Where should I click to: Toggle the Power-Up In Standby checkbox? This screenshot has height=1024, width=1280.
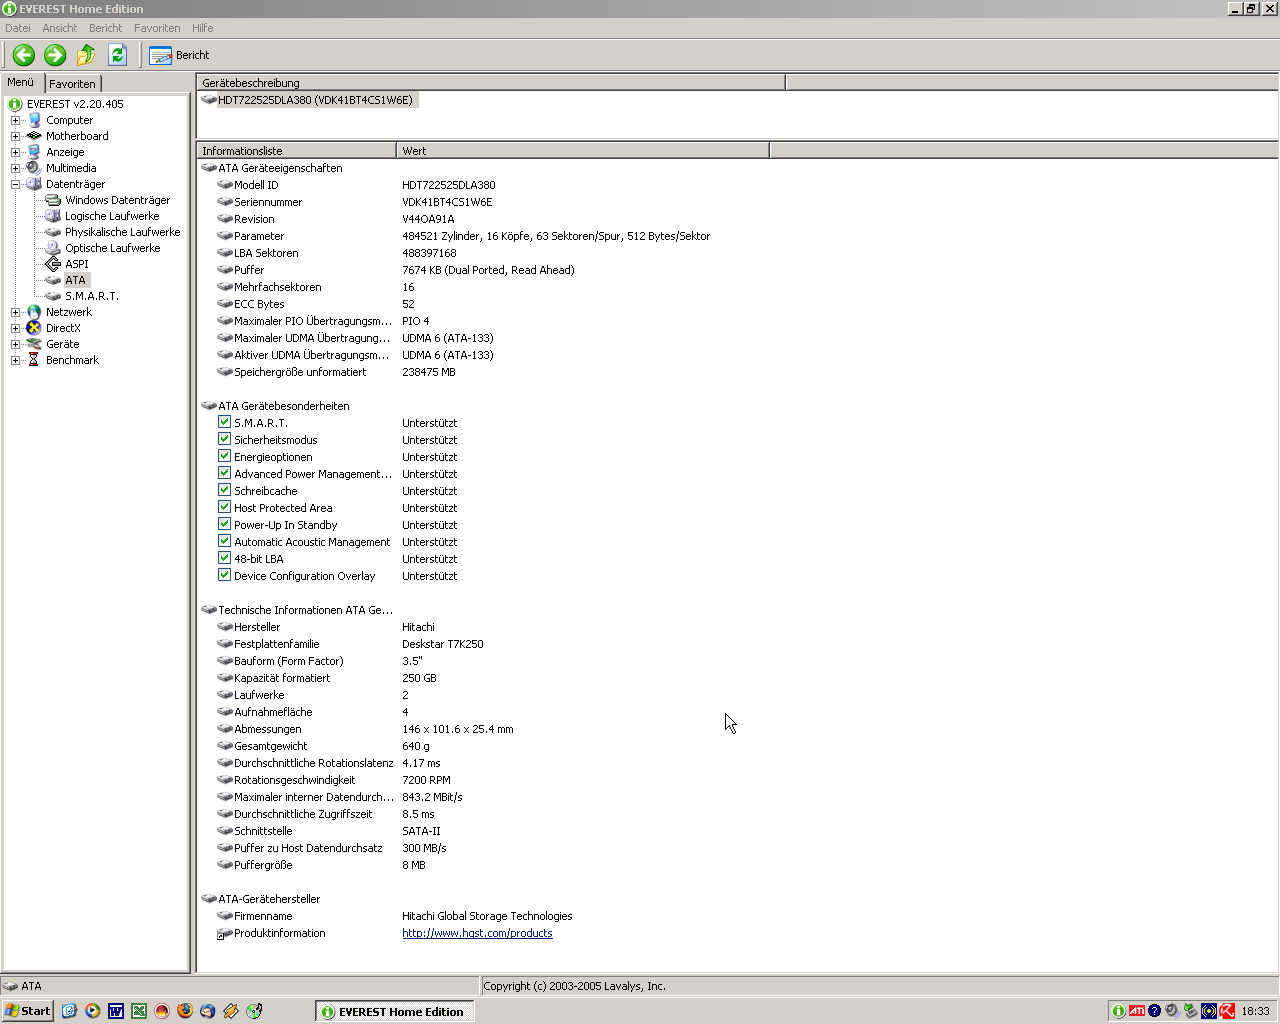(x=224, y=524)
